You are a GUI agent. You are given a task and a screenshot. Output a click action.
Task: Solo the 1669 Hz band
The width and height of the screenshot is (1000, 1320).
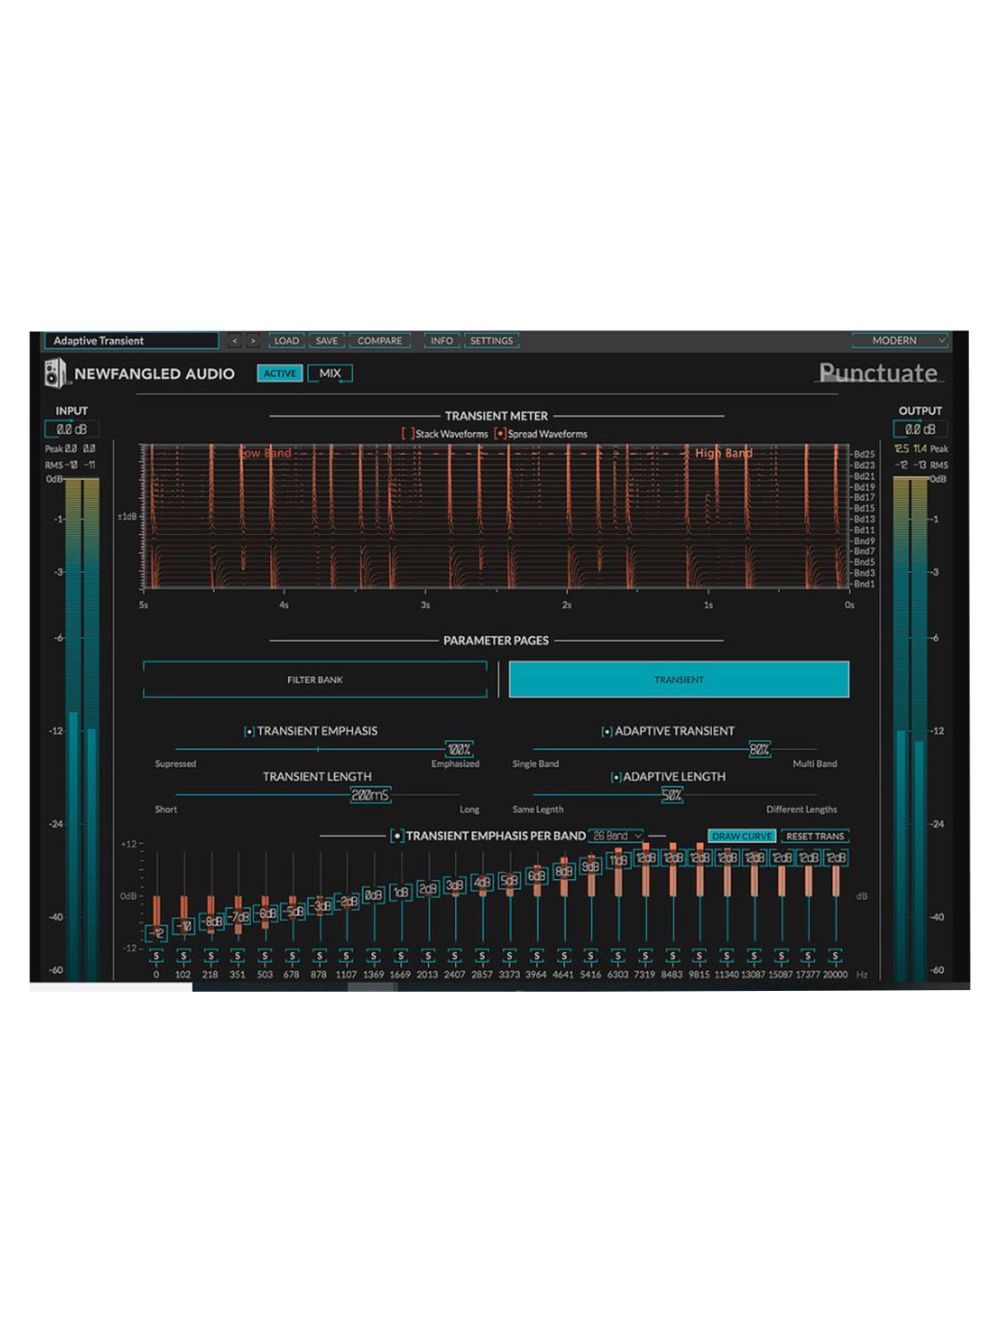pos(400,956)
